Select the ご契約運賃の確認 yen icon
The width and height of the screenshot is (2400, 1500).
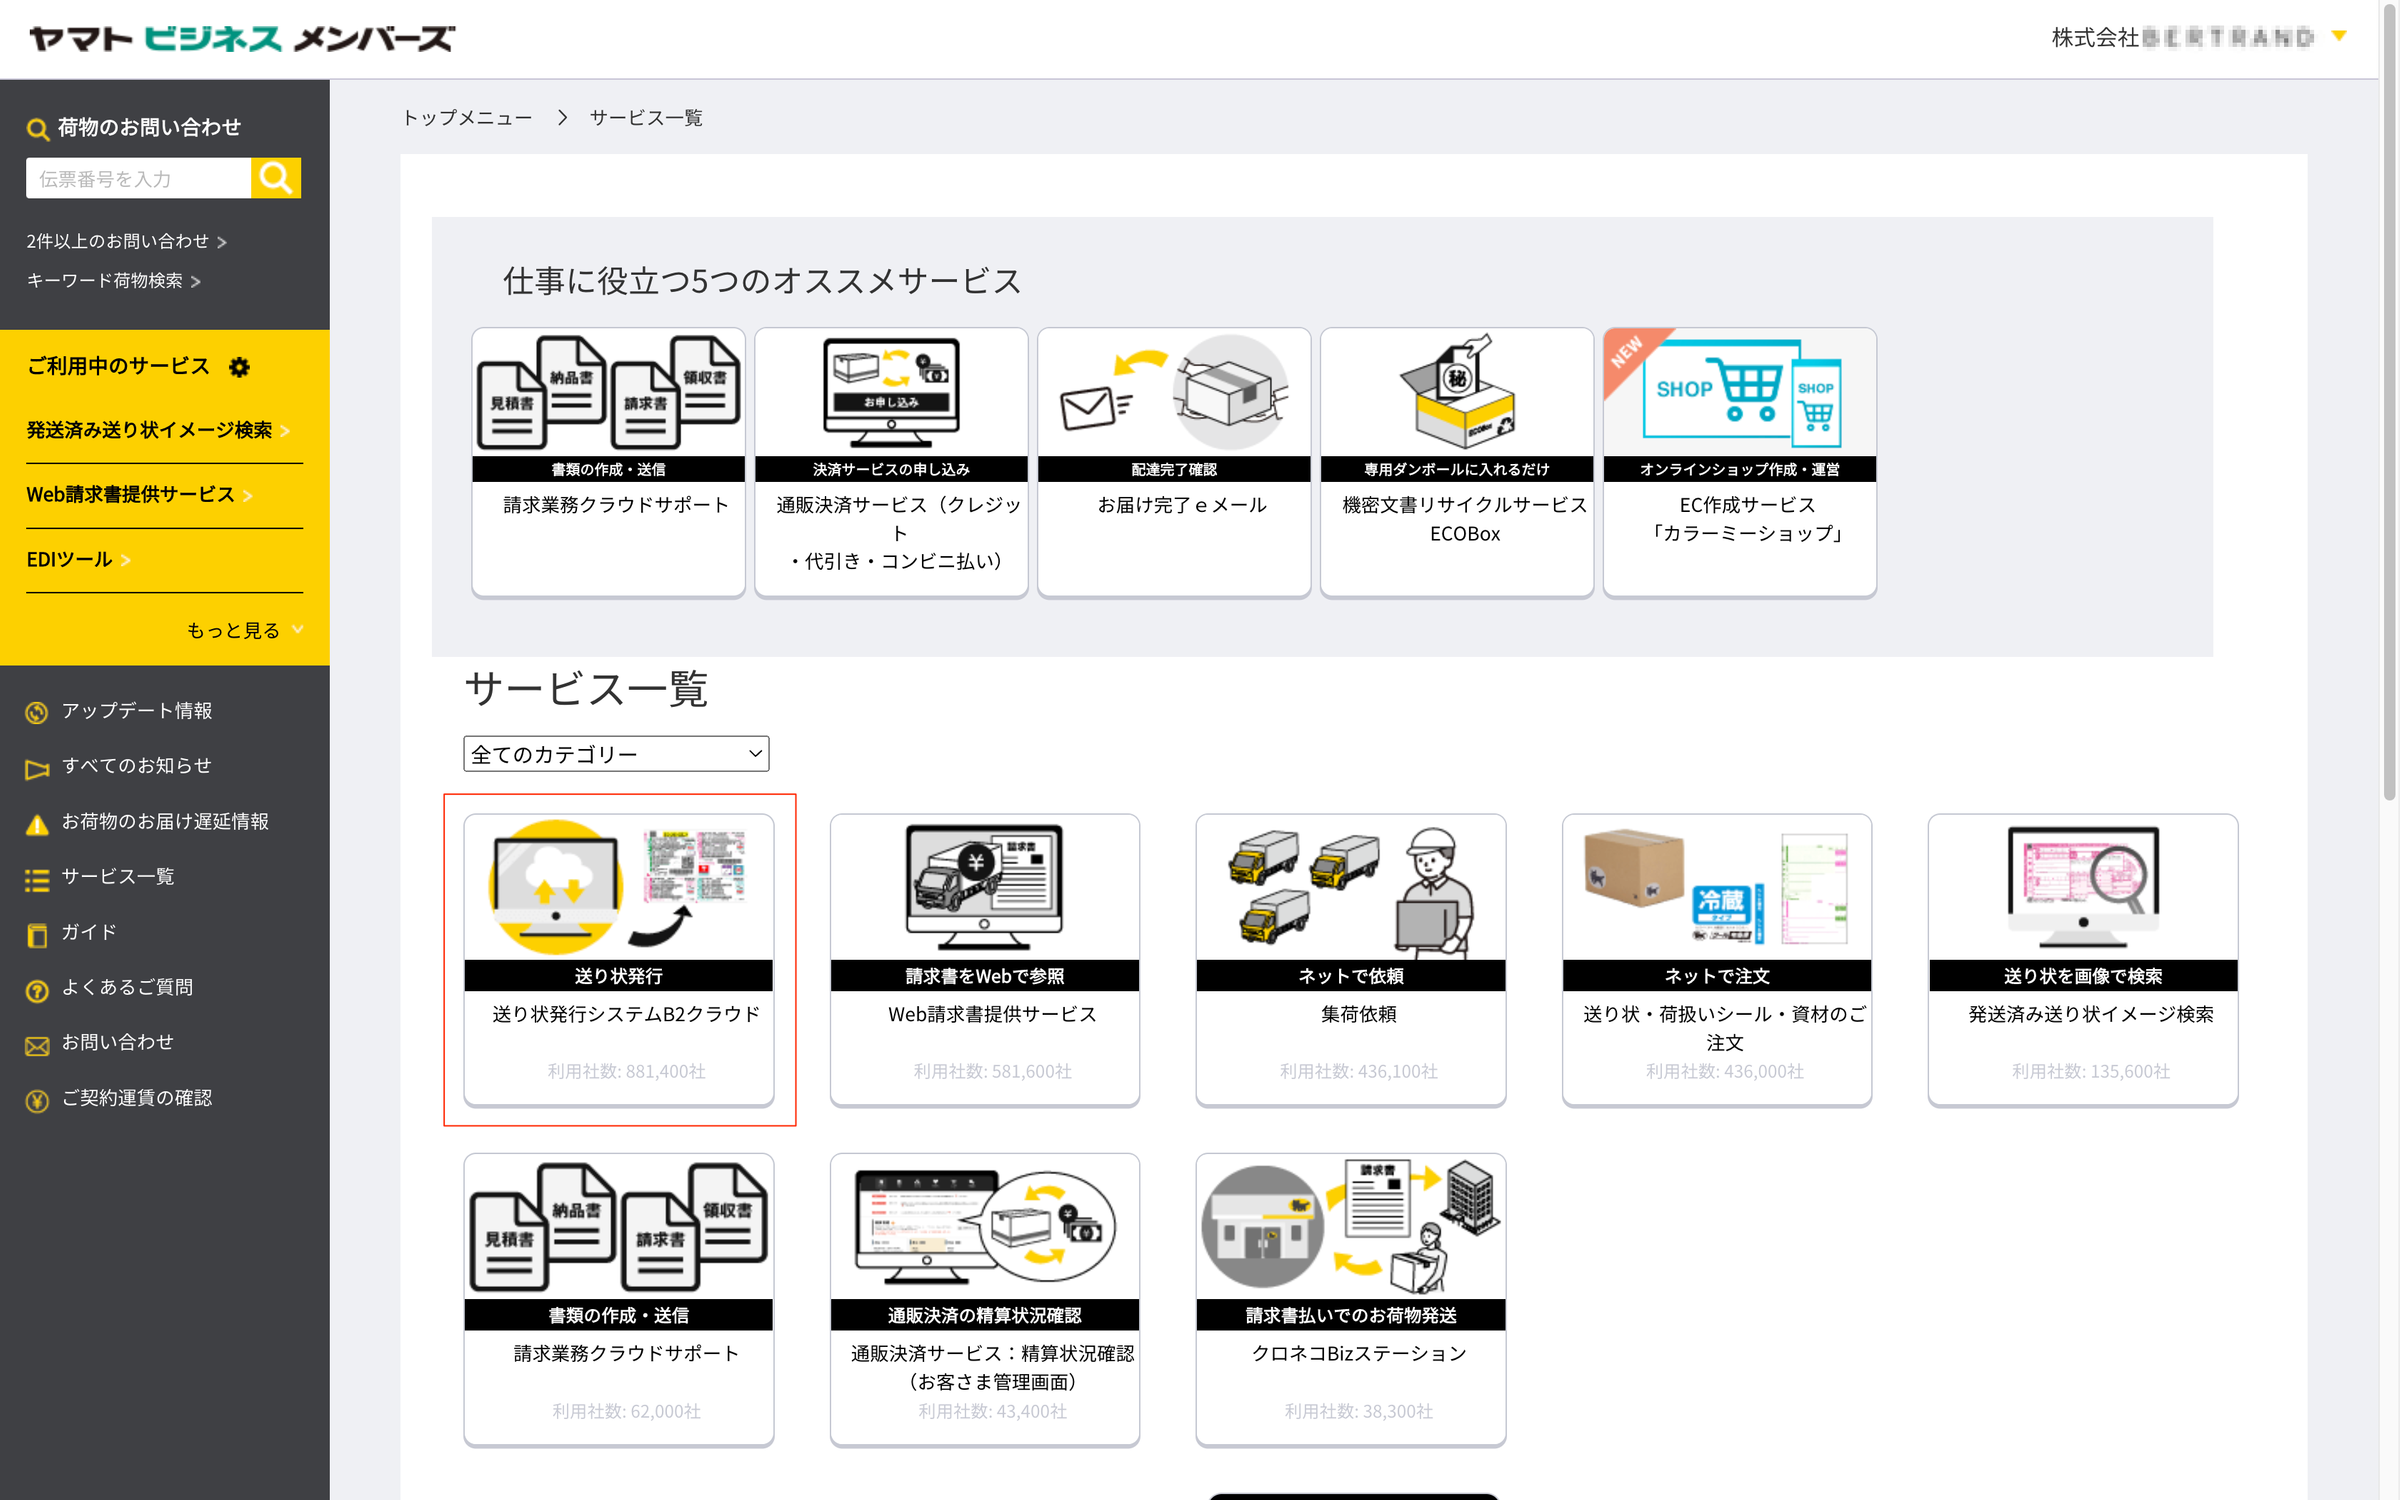tap(36, 1098)
